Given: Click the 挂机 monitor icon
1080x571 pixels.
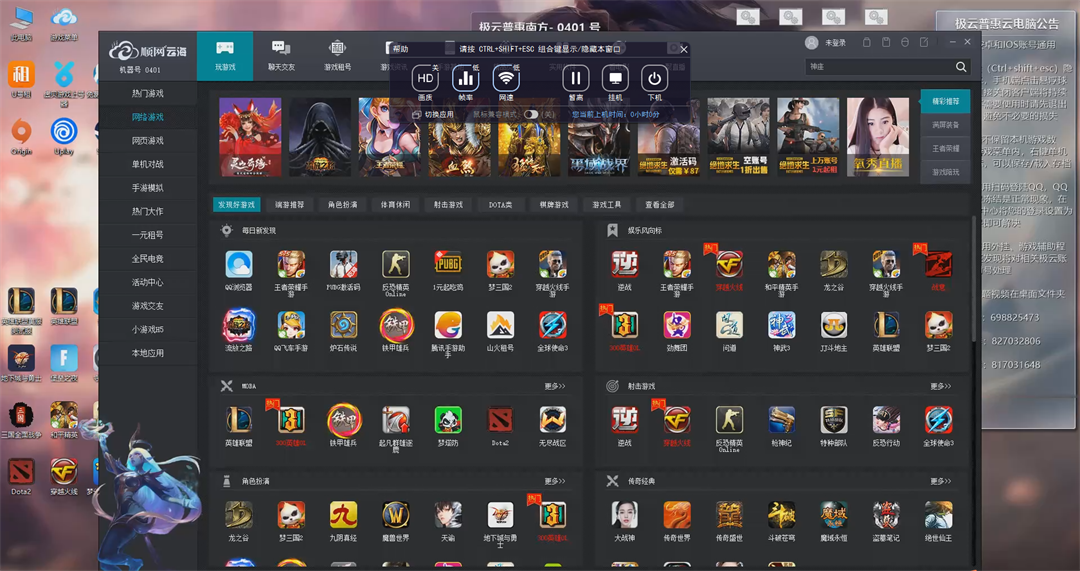Looking at the screenshot, I should tap(615, 79).
